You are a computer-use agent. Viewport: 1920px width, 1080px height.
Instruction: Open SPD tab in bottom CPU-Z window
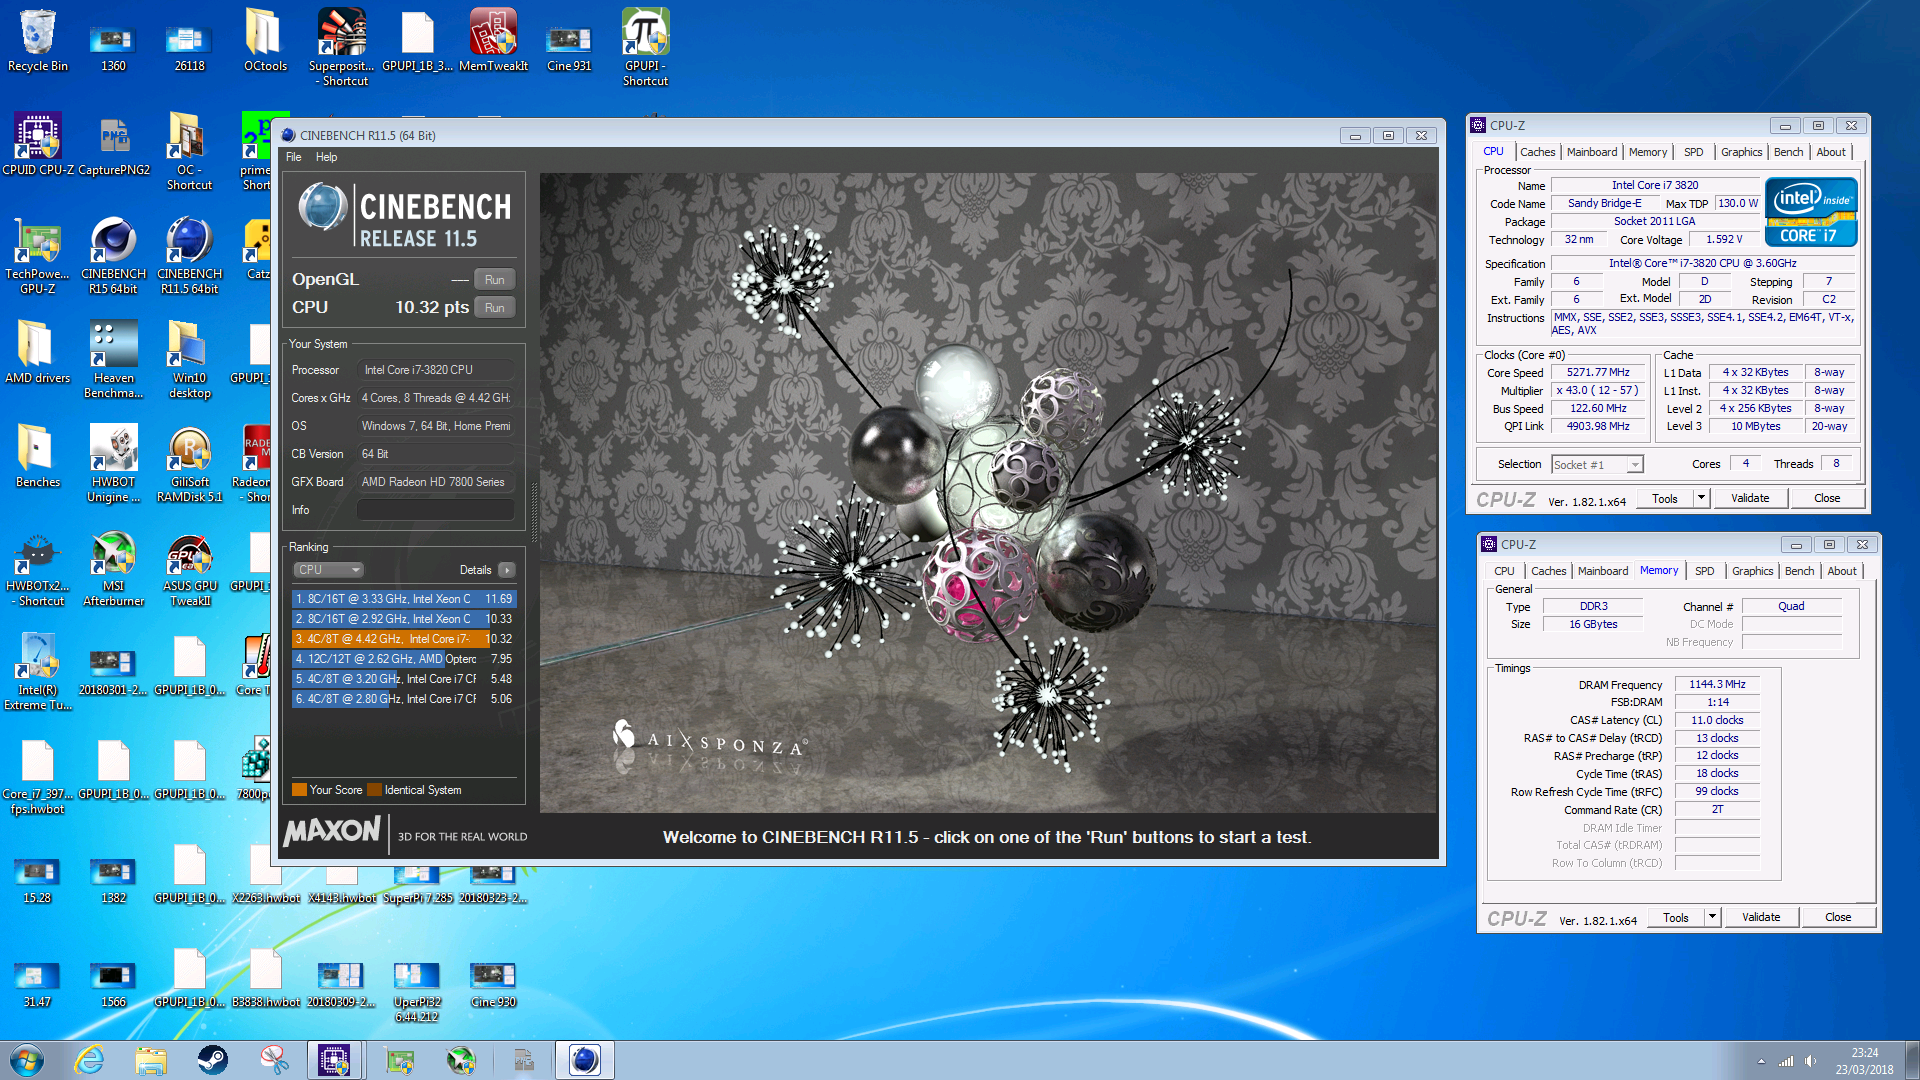1704,571
